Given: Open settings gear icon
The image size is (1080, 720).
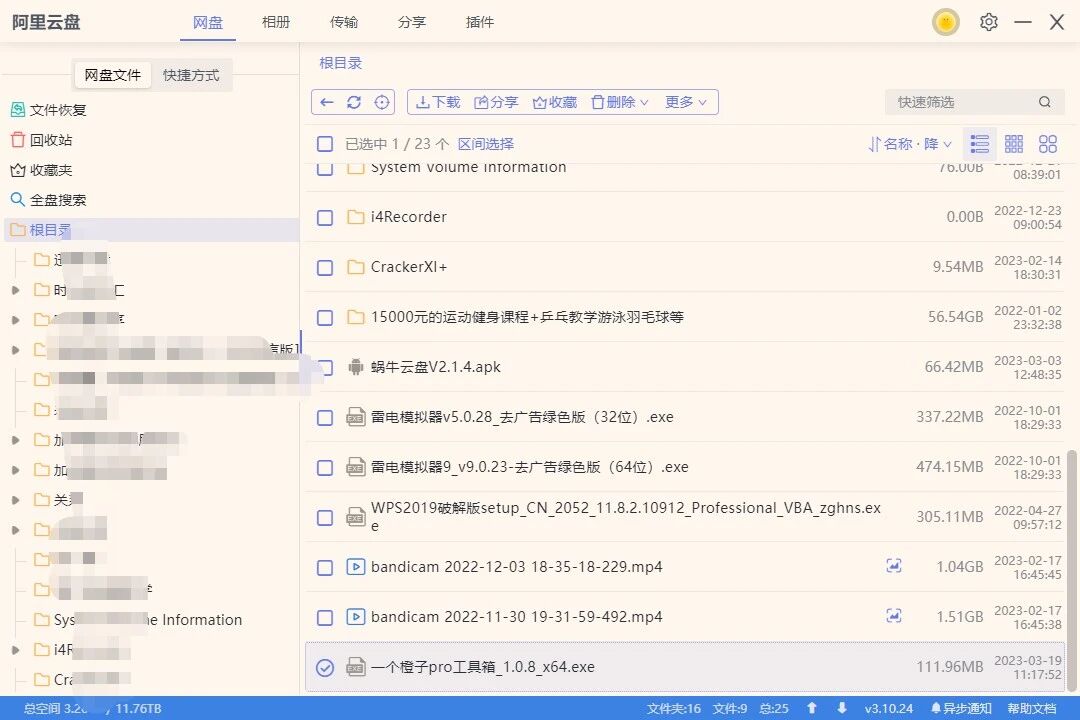Looking at the screenshot, I should pyautogui.click(x=988, y=22).
